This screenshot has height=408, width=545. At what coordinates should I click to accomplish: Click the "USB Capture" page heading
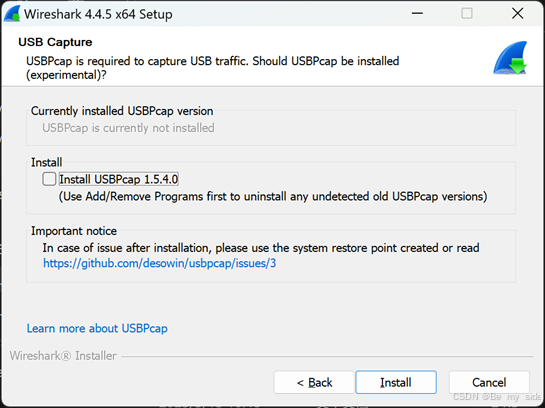(55, 42)
